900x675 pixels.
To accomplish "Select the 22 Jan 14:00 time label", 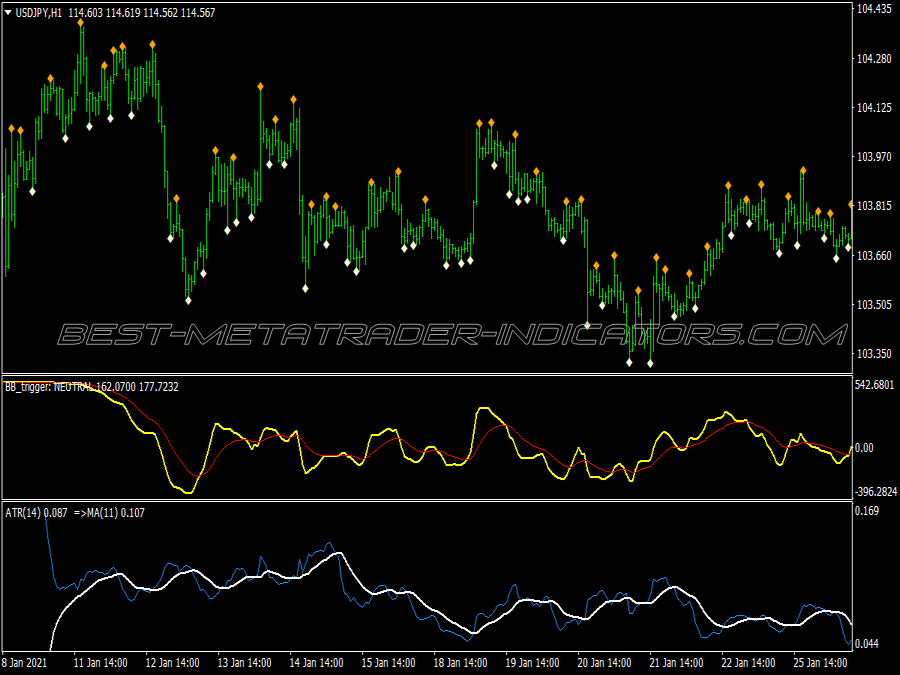I will 748,663.
